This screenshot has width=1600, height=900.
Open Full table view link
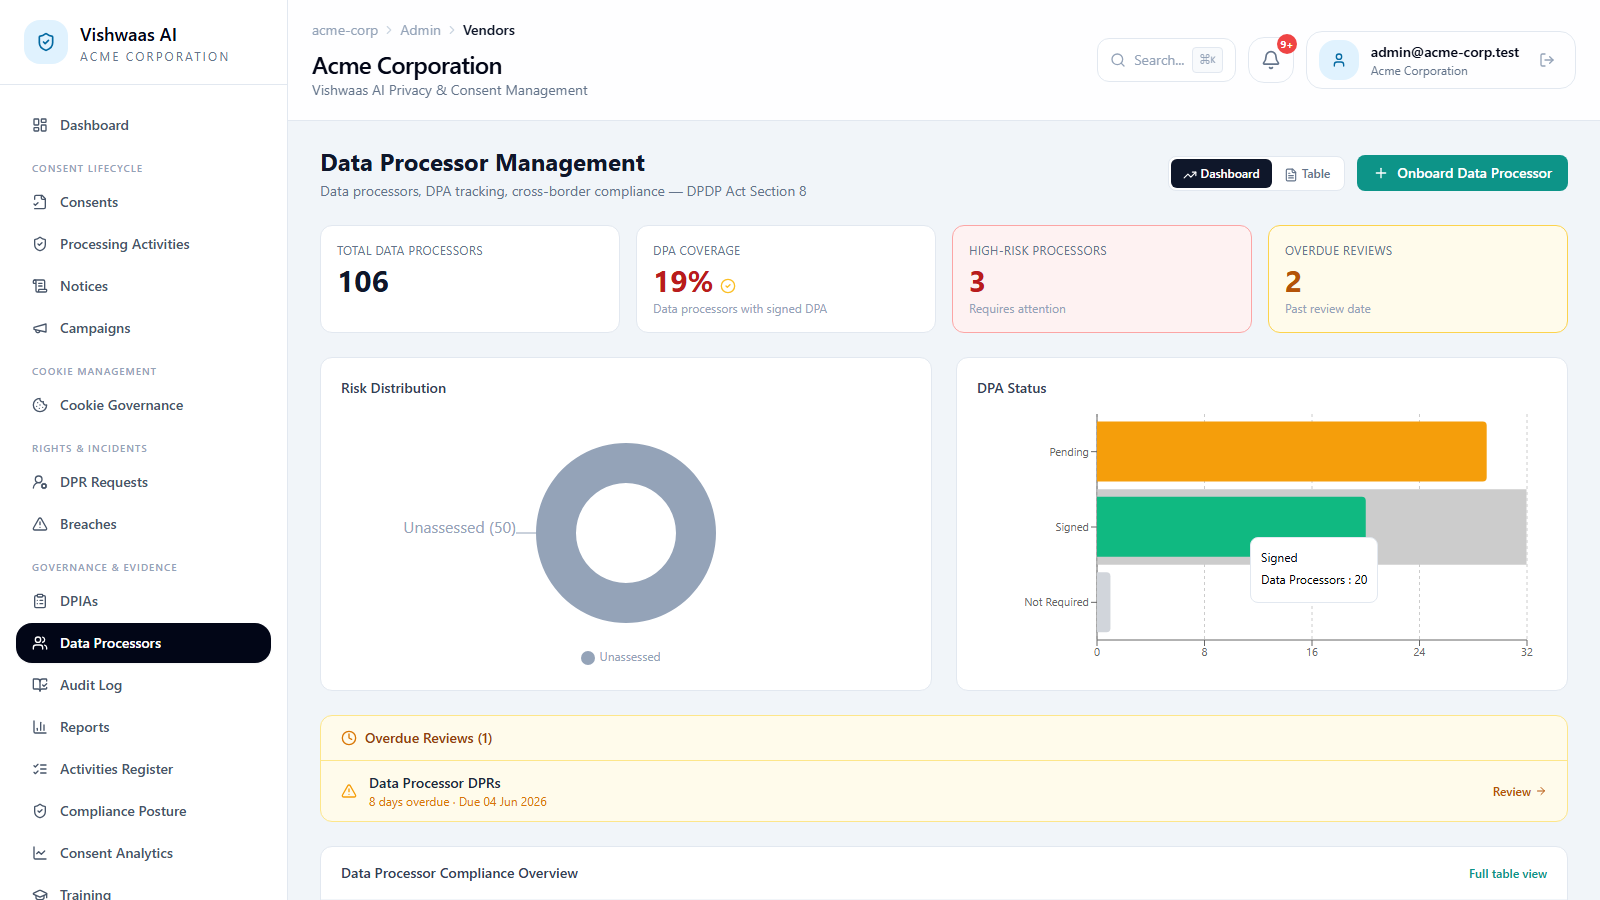point(1507,874)
